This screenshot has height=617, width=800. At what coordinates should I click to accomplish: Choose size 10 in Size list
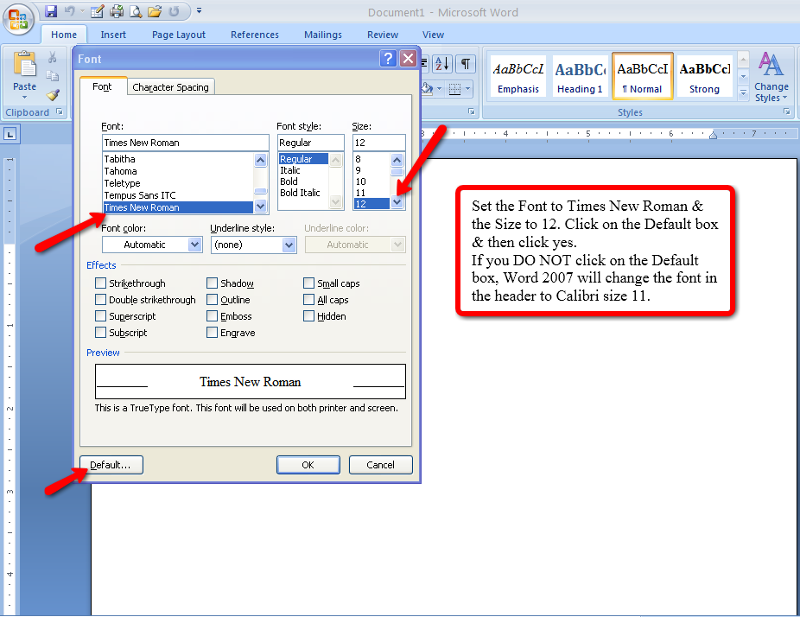coord(361,181)
